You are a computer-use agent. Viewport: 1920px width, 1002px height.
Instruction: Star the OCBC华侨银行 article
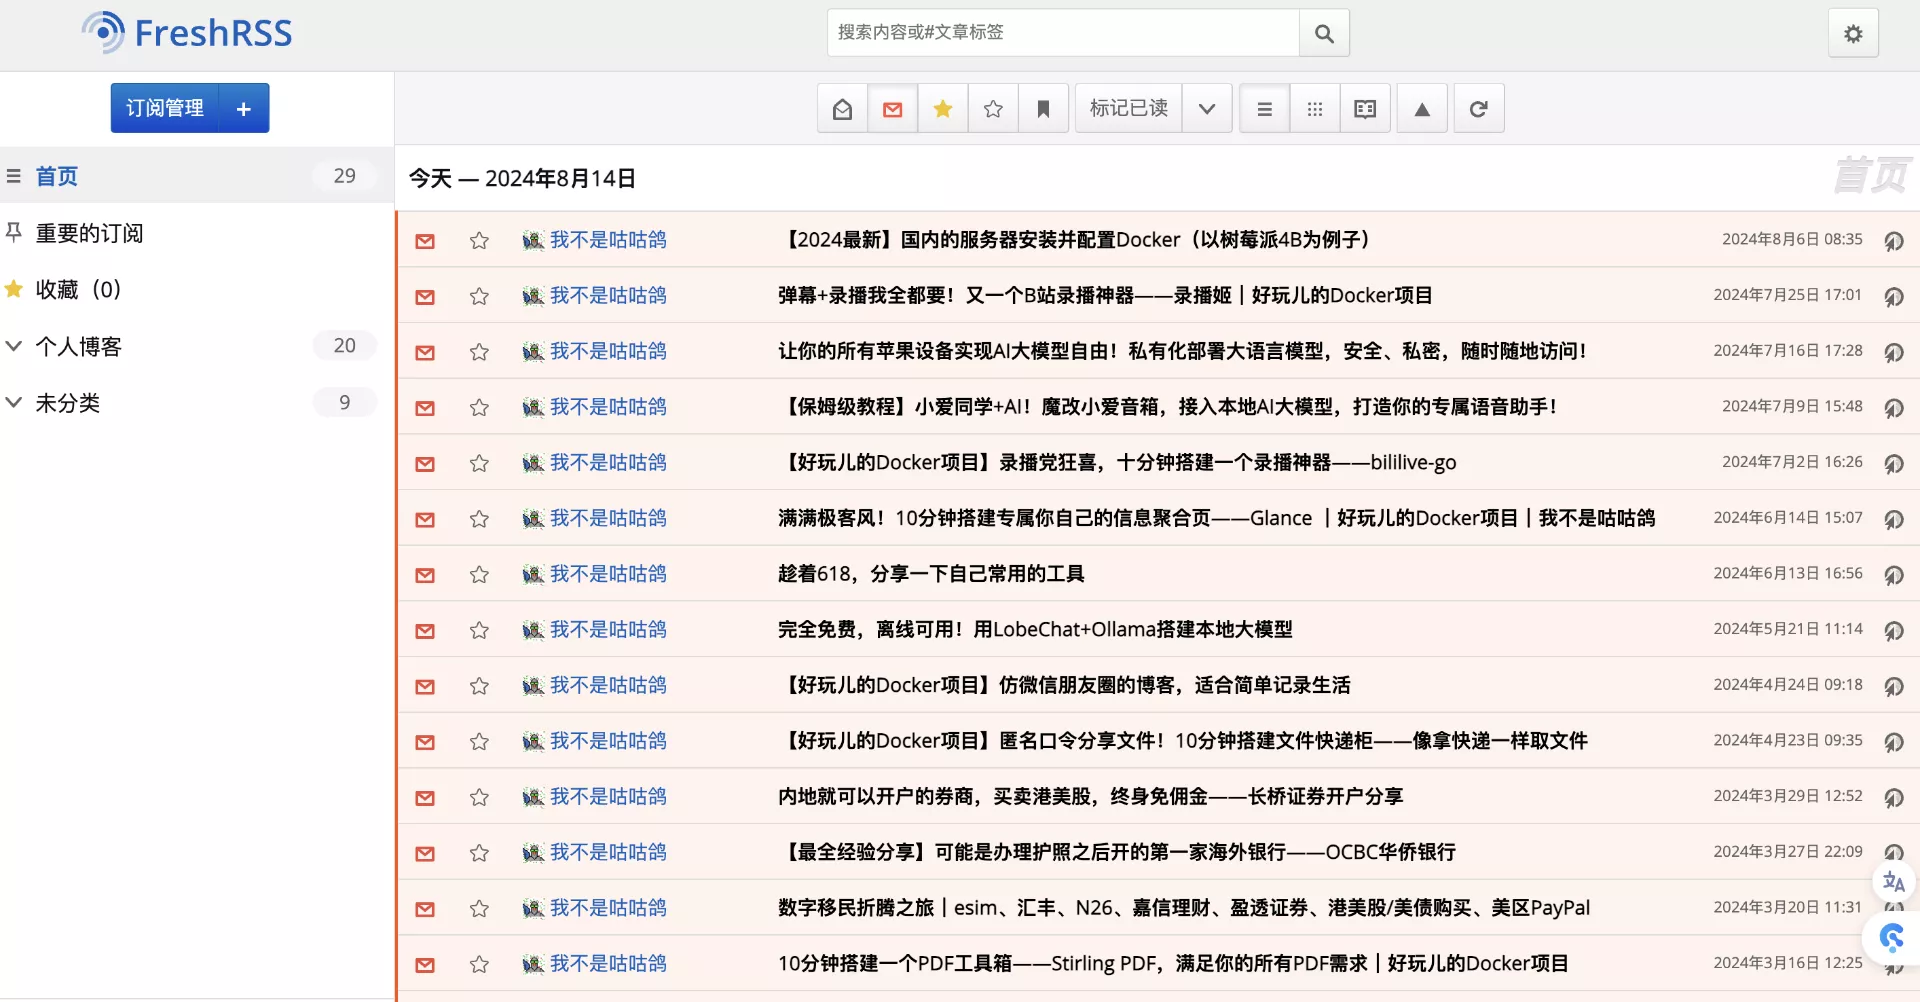479,853
